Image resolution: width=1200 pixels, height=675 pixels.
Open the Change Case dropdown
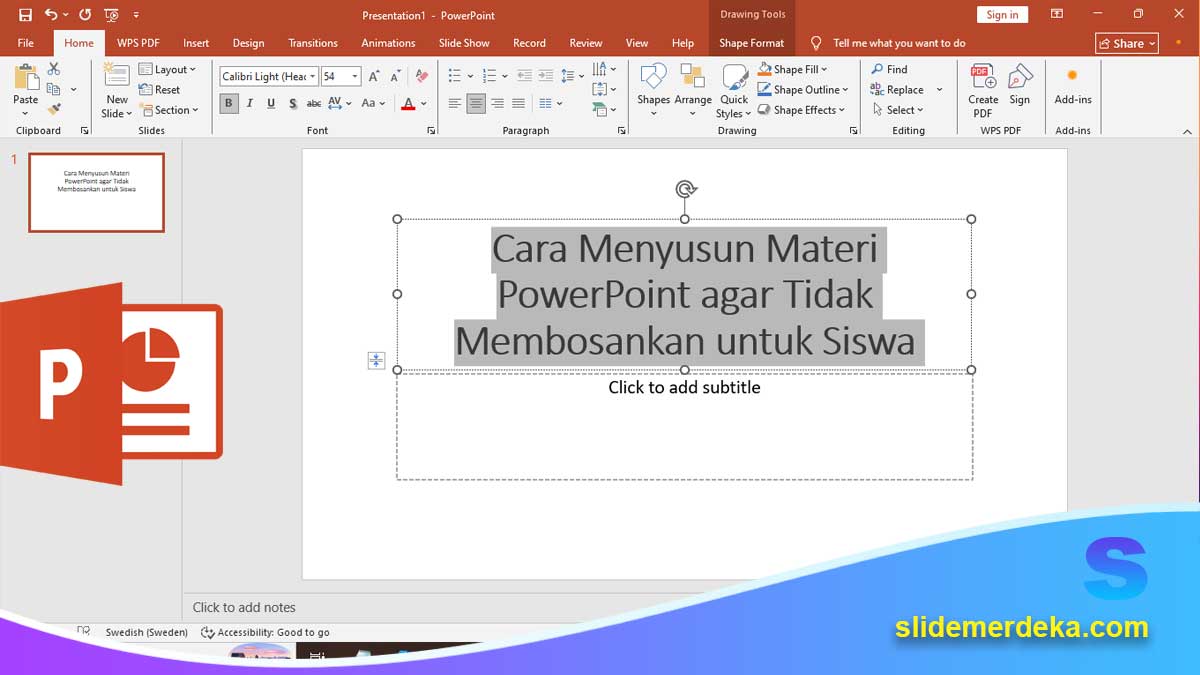(373, 103)
